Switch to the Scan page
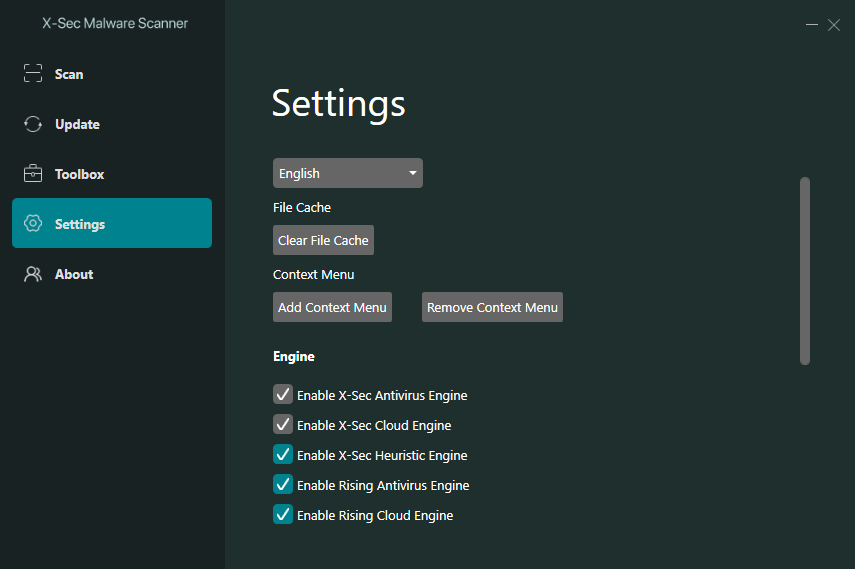 pyautogui.click(x=69, y=74)
